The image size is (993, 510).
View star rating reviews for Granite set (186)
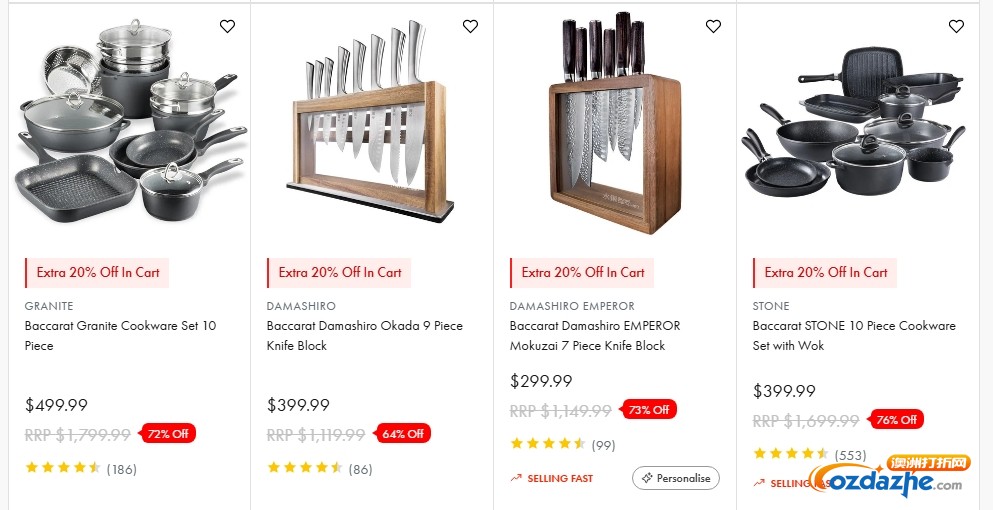tap(80, 468)
